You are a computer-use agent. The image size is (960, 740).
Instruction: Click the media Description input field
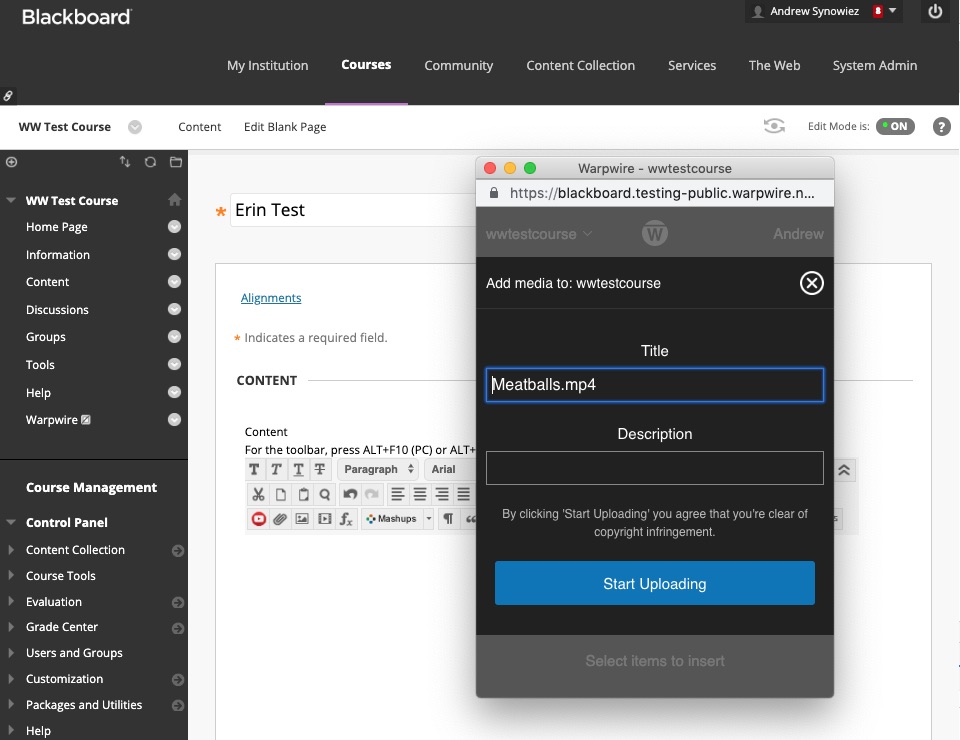654,468
